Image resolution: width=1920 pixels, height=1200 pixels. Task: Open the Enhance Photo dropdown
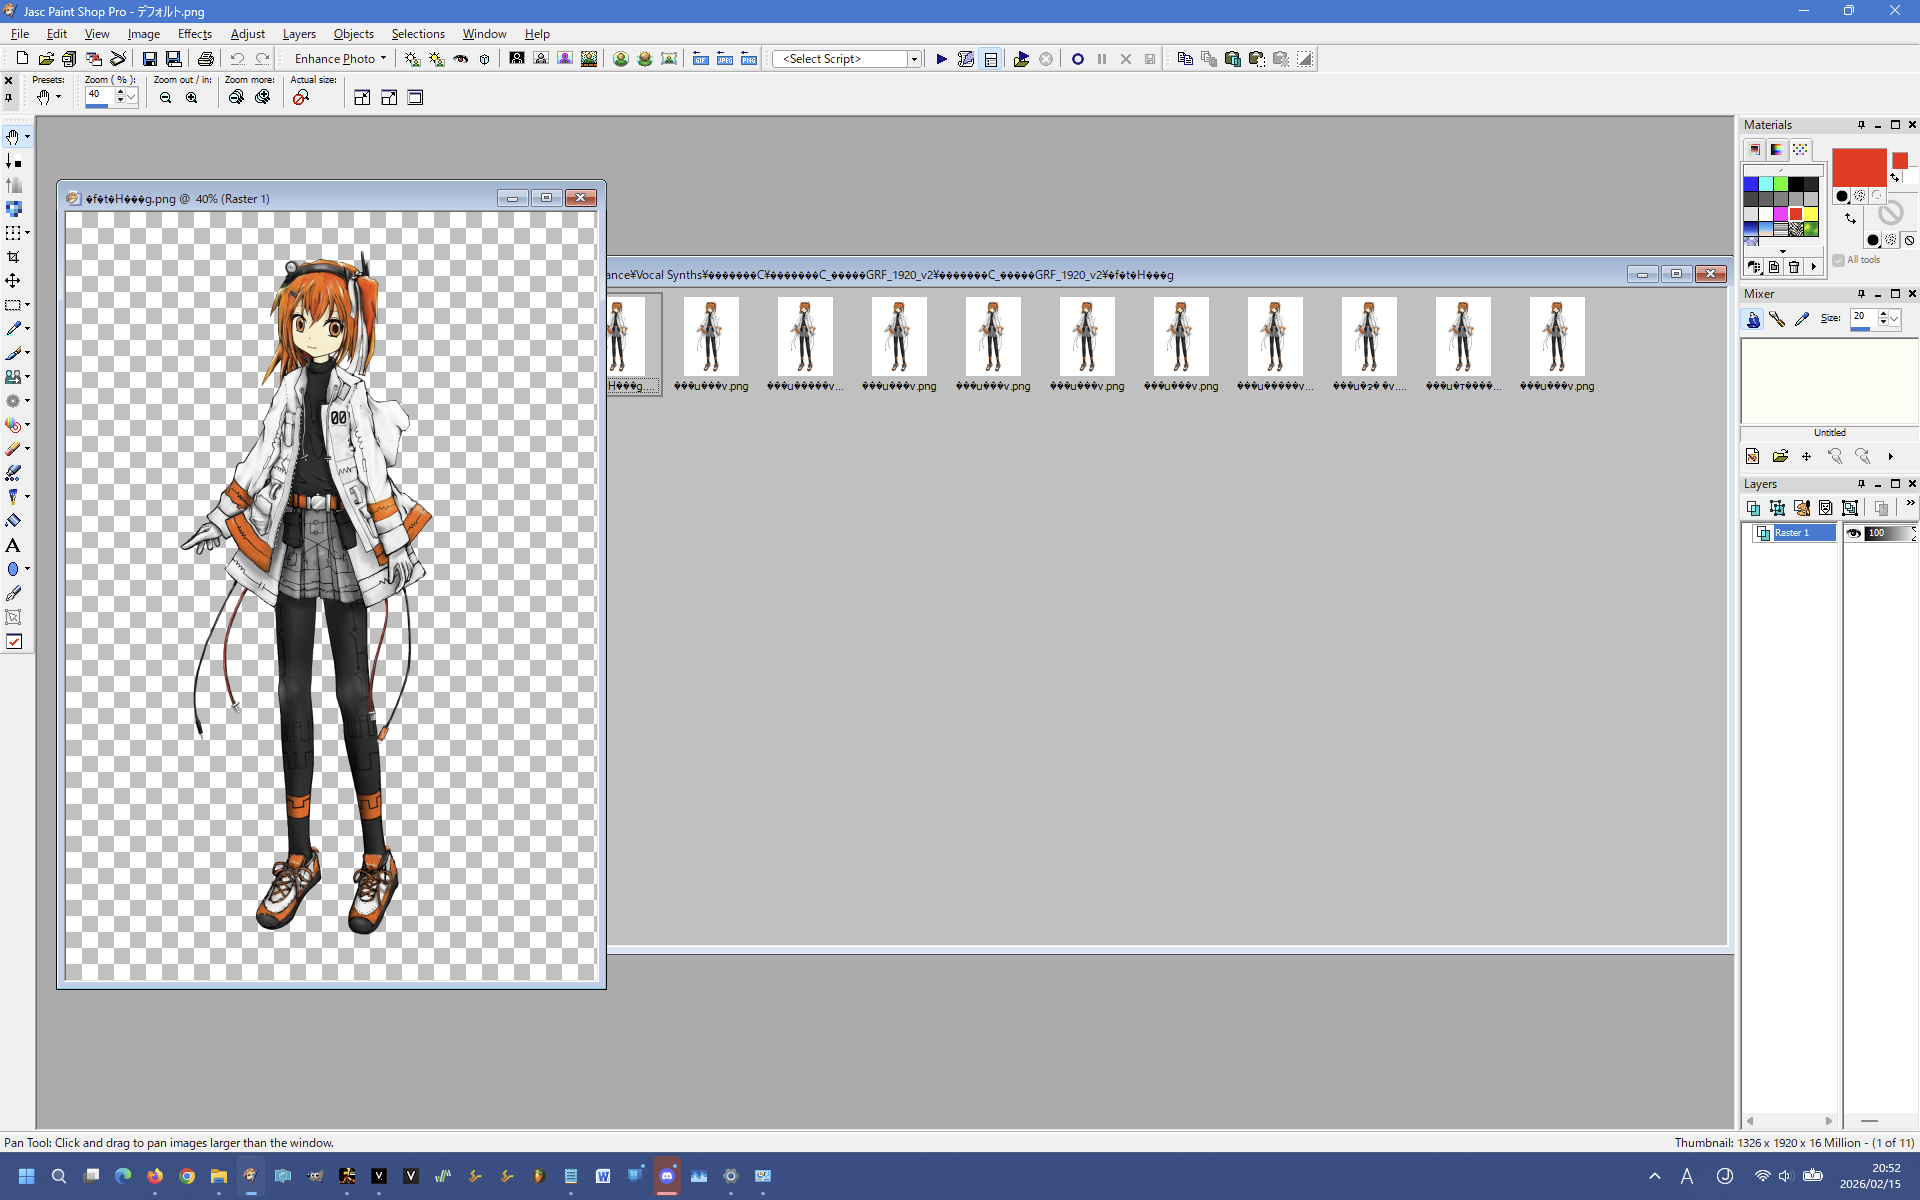coord(340,59)
